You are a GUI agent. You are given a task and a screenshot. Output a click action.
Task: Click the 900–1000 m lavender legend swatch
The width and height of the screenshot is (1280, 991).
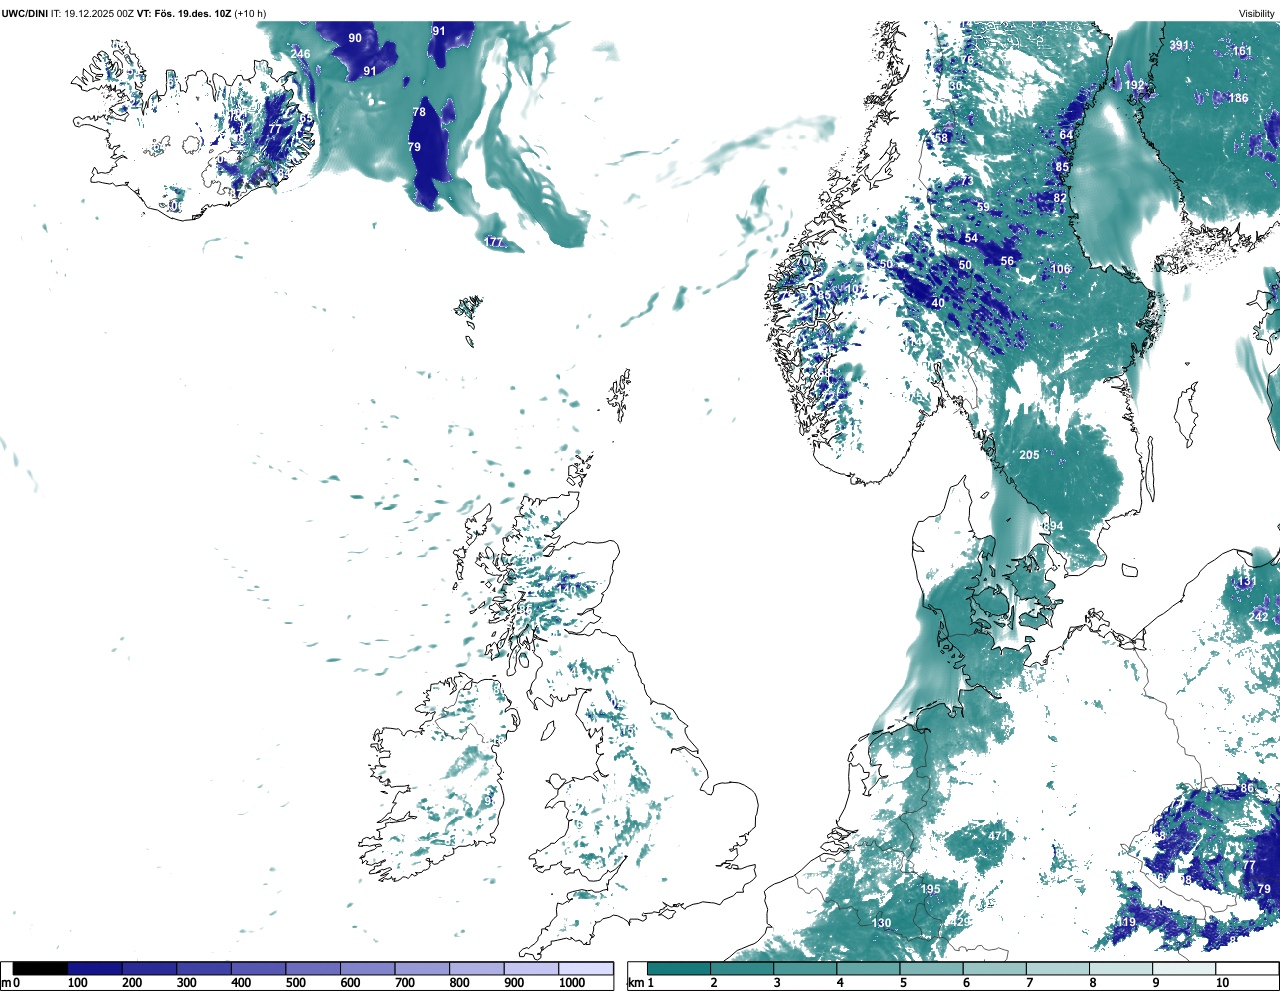click(x=531, y=968)
